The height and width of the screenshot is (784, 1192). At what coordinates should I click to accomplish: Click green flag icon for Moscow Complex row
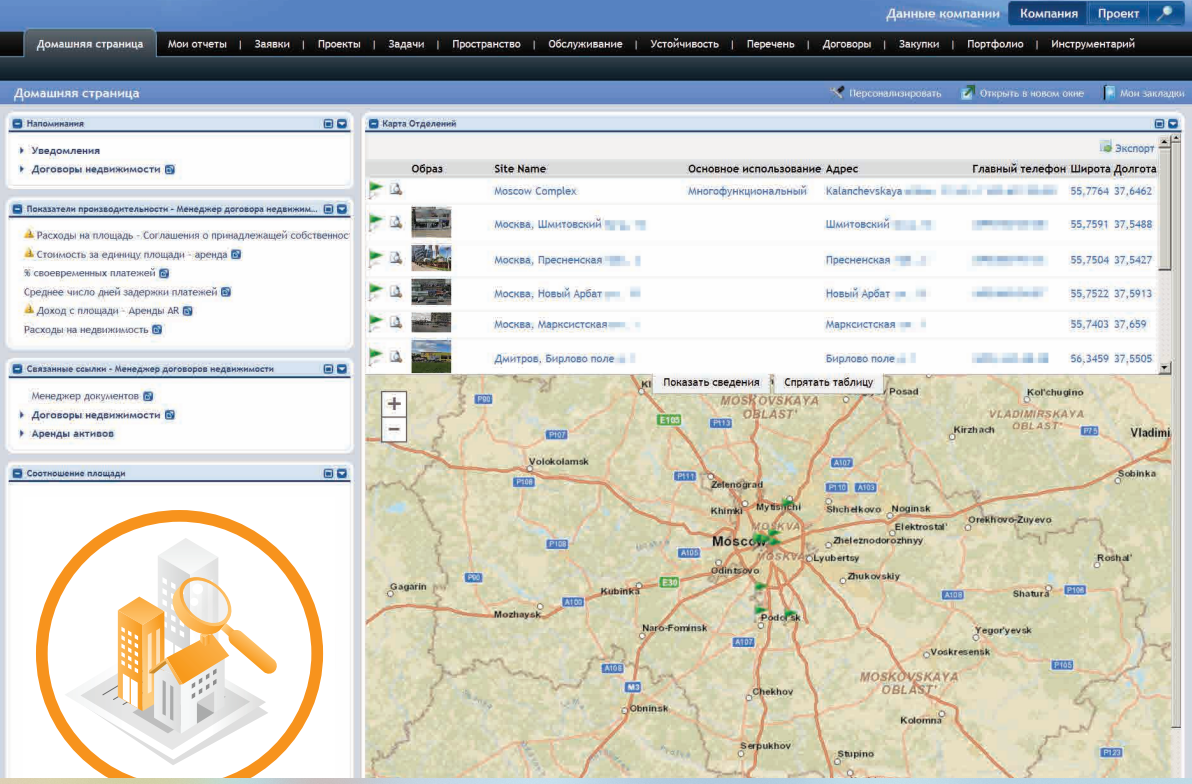(376, 189)
